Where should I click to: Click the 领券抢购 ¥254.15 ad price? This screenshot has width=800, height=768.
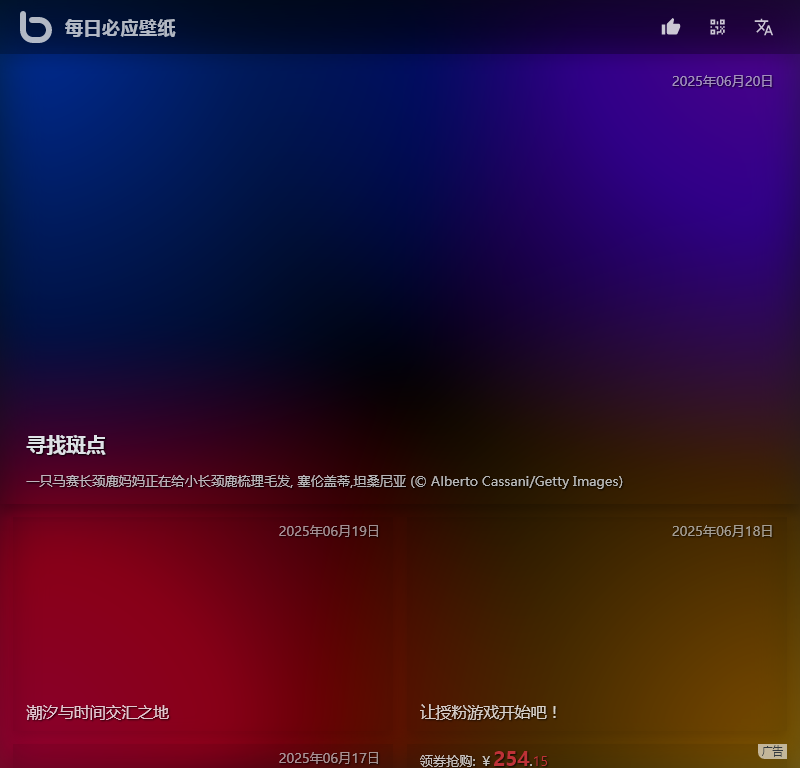(484, 759)
